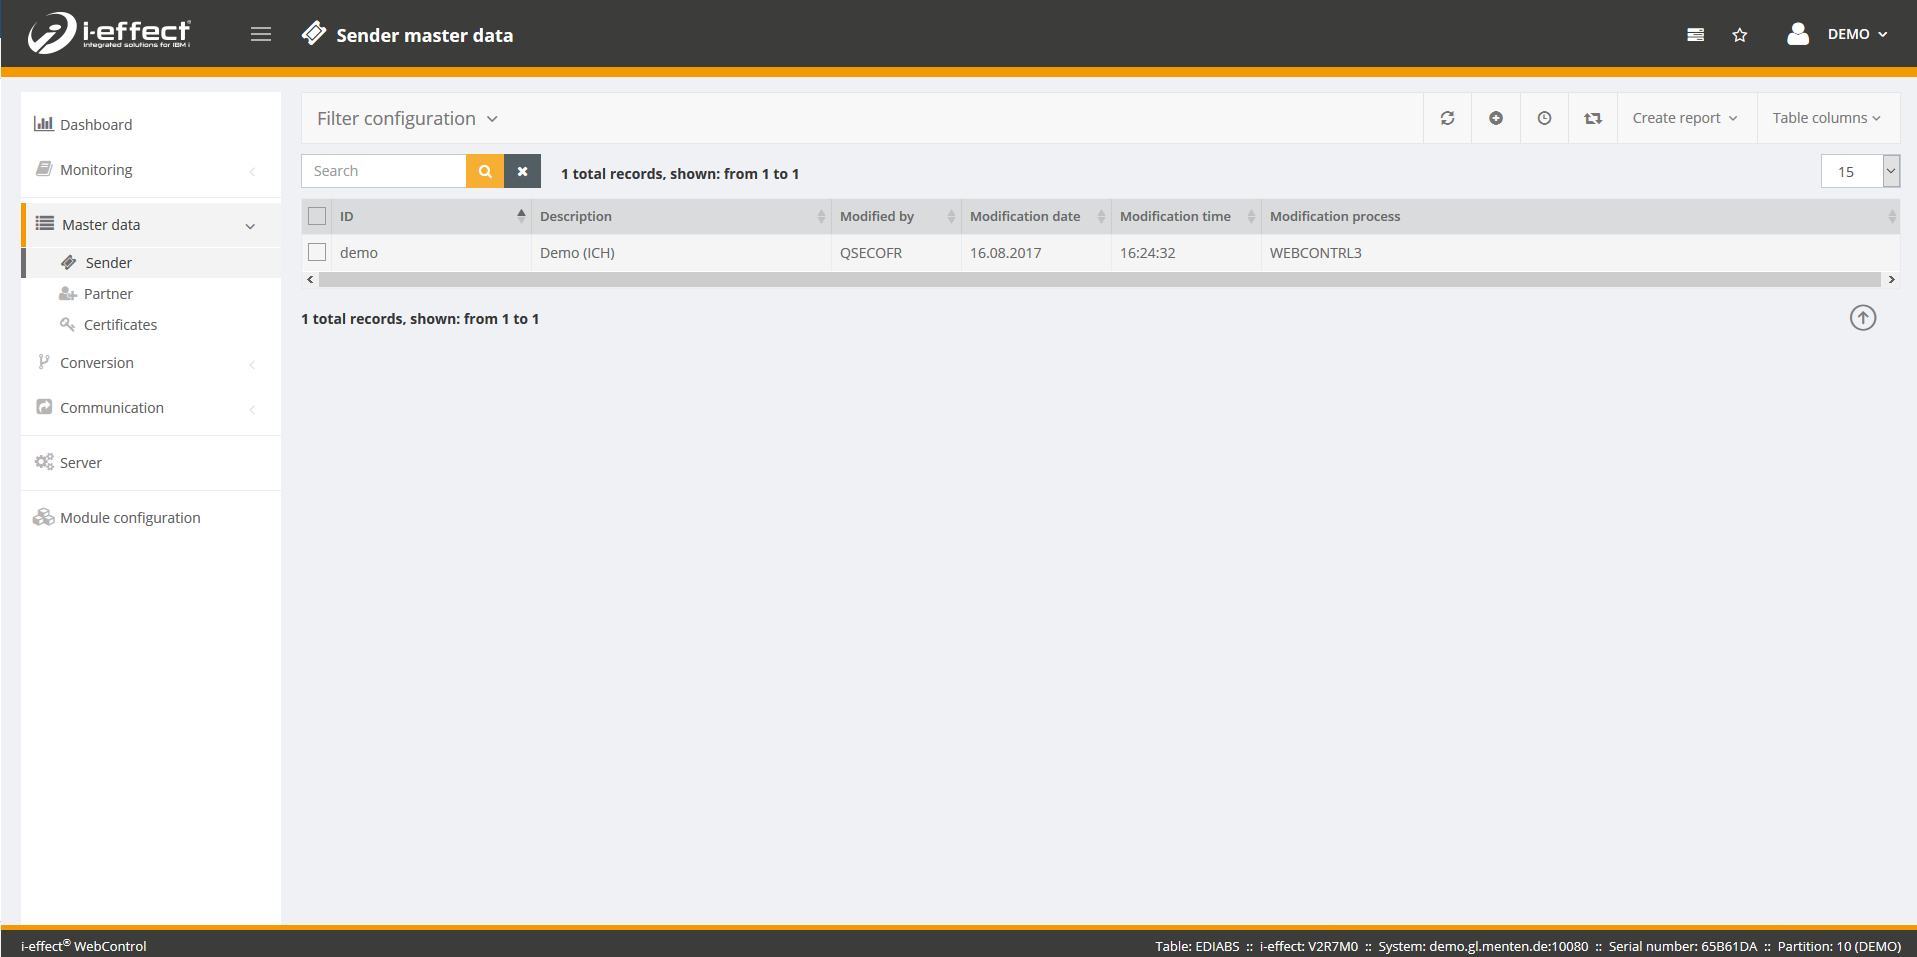Click the orange search magnifier button

[485, 171]
